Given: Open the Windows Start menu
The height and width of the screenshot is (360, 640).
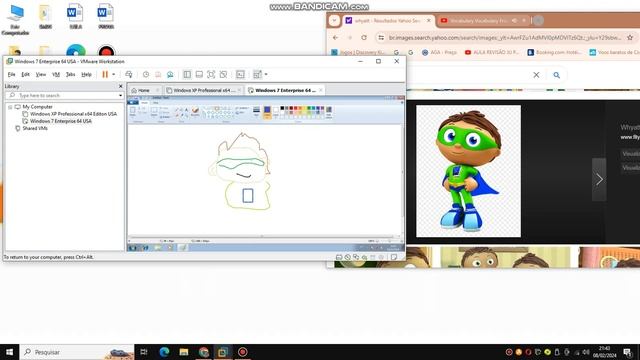Looking at the screenshot, I should 9,352.
